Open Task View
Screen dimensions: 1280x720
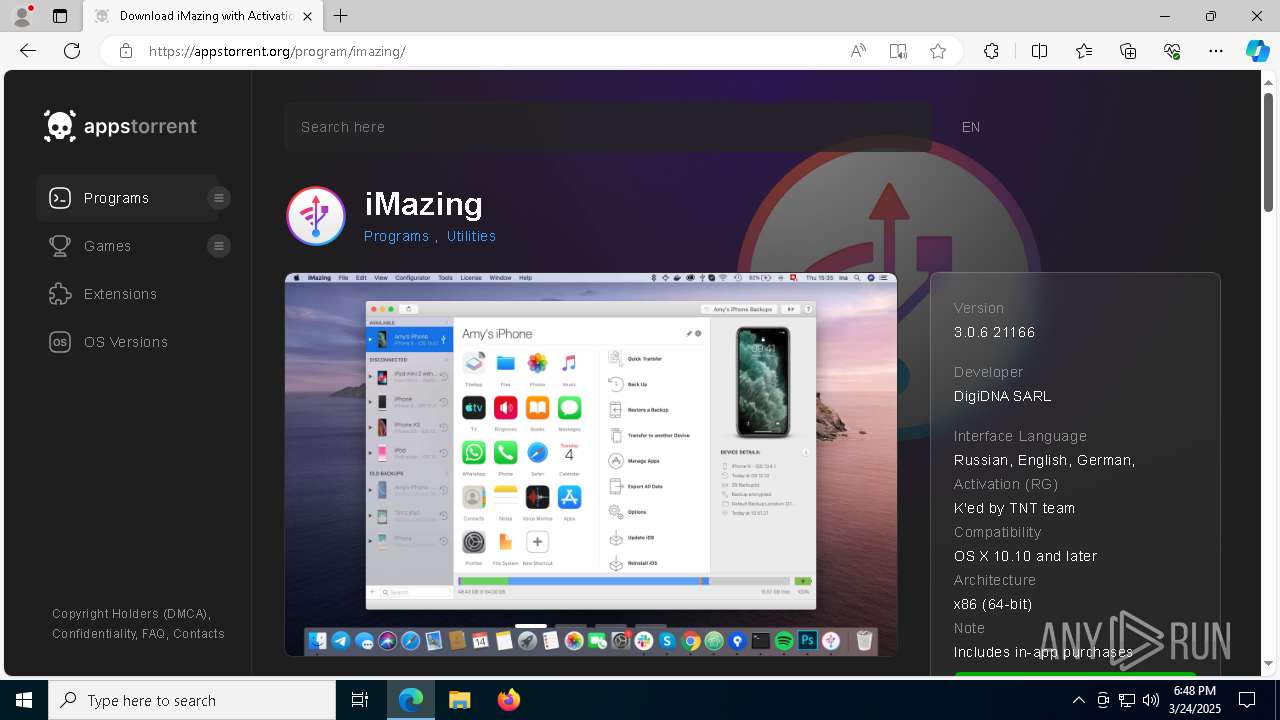pyautogui.click(x=360, y=700)
